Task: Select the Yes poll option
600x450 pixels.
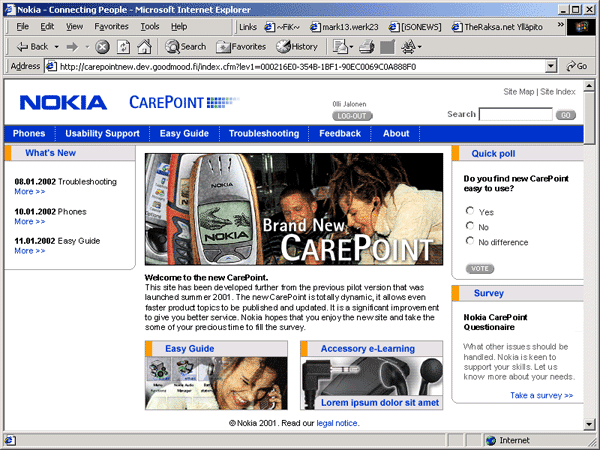Action: pyautogui.click(x=470, y=212)
